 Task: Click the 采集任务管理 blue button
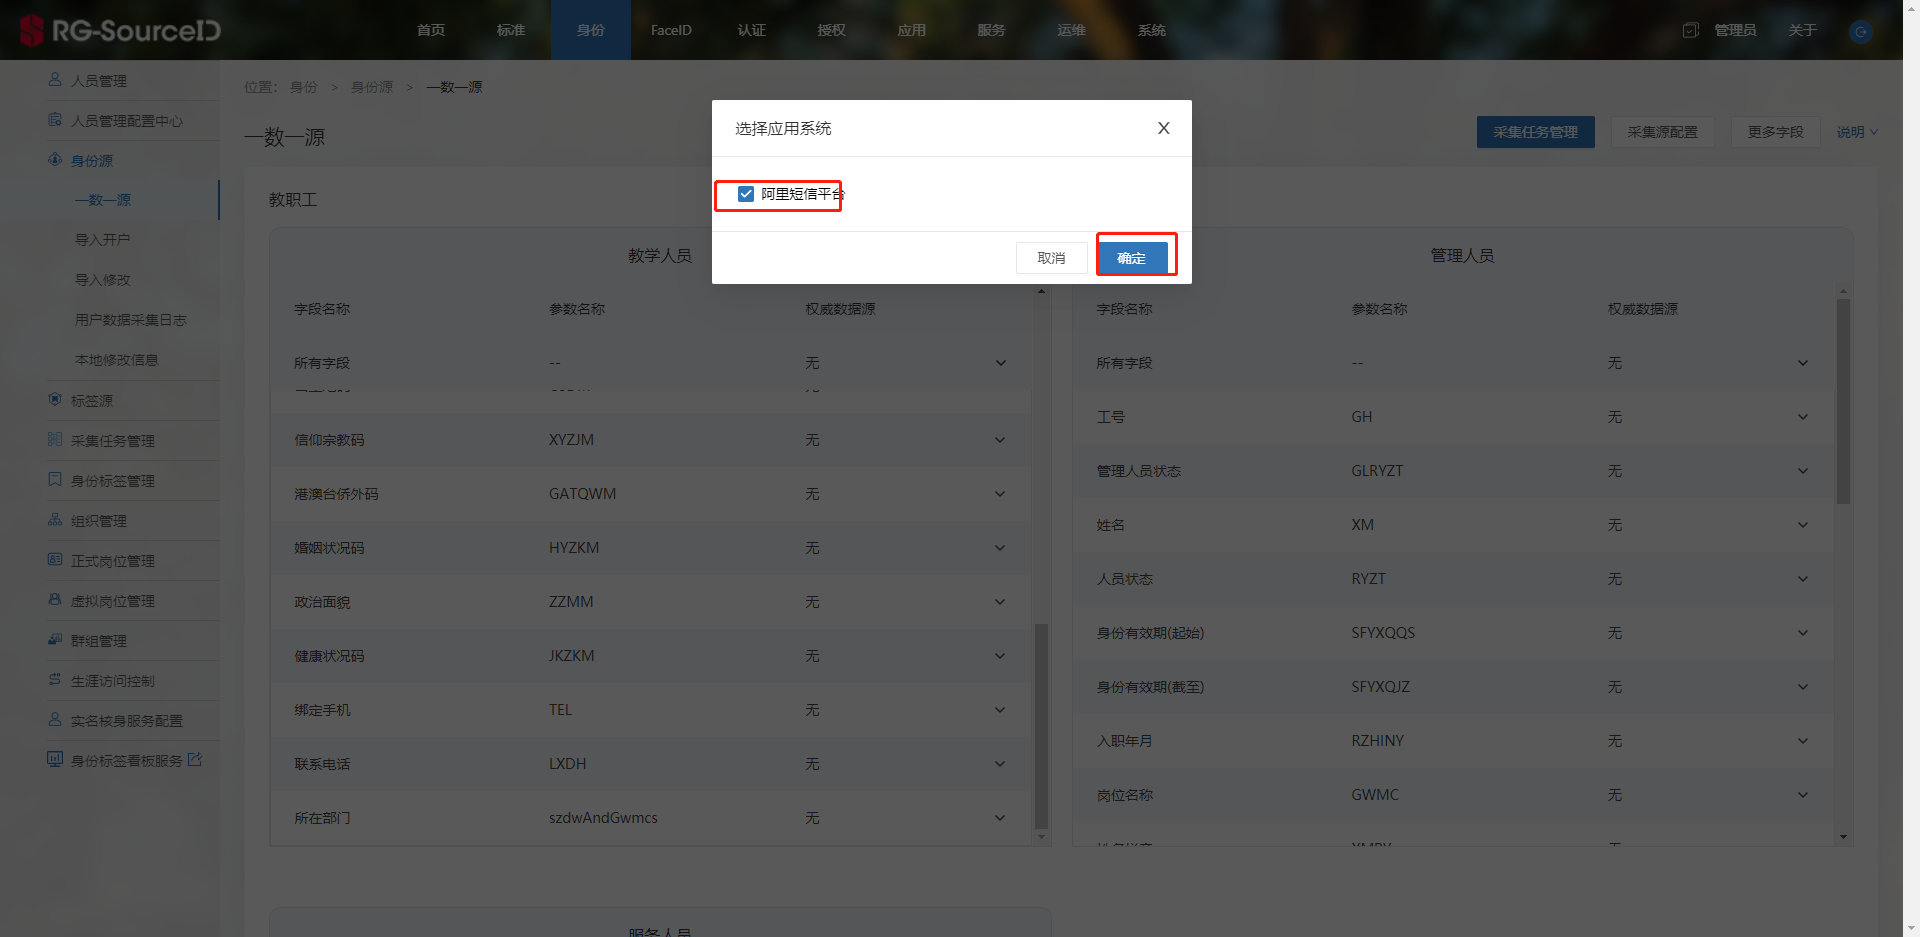click(x=1535, y=132)
